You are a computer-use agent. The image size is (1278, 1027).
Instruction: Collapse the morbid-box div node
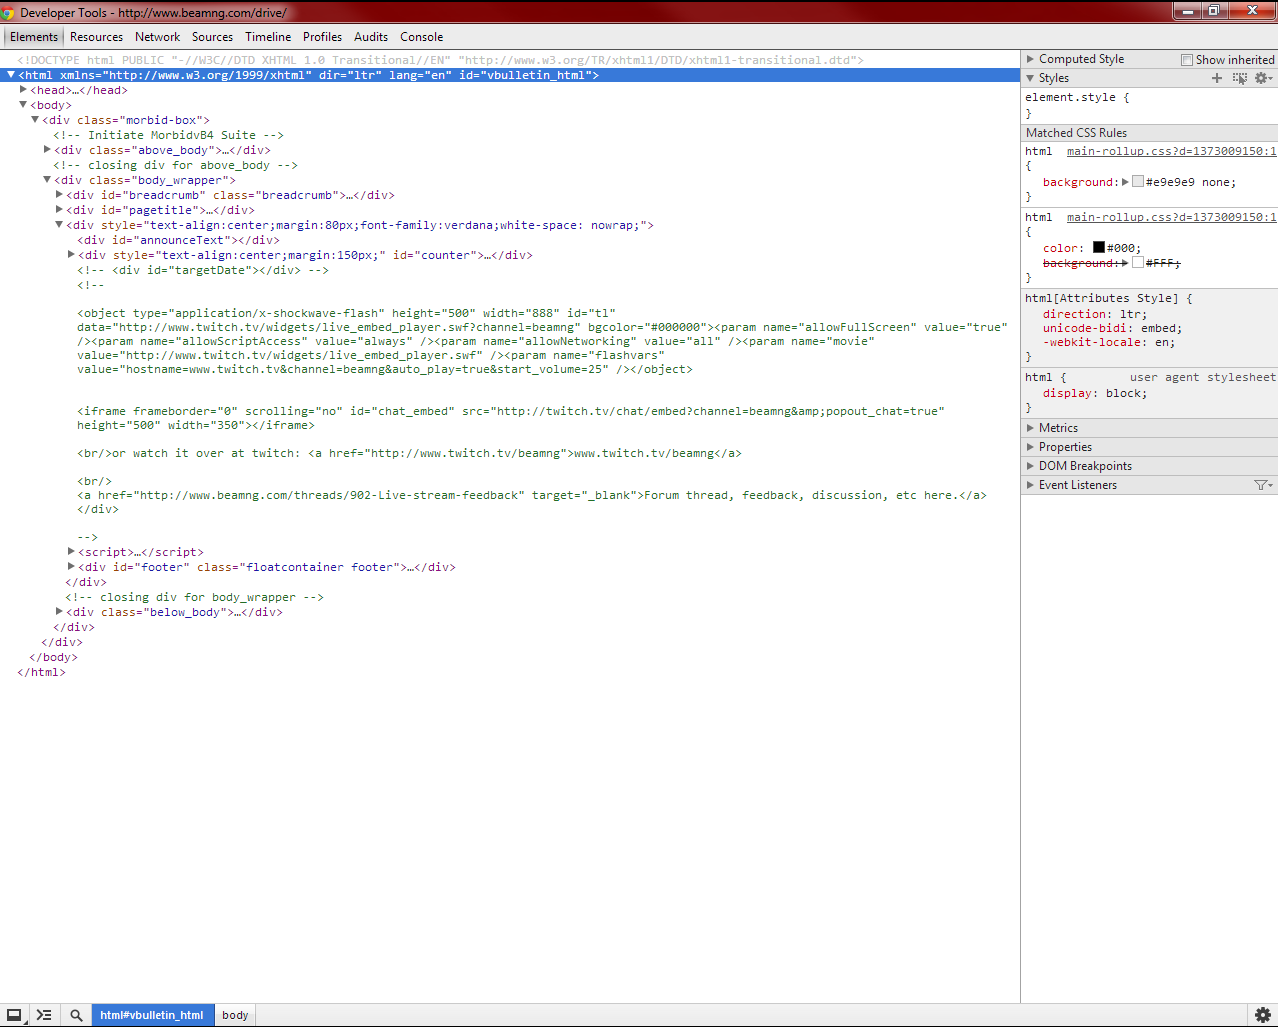point(35,120)
